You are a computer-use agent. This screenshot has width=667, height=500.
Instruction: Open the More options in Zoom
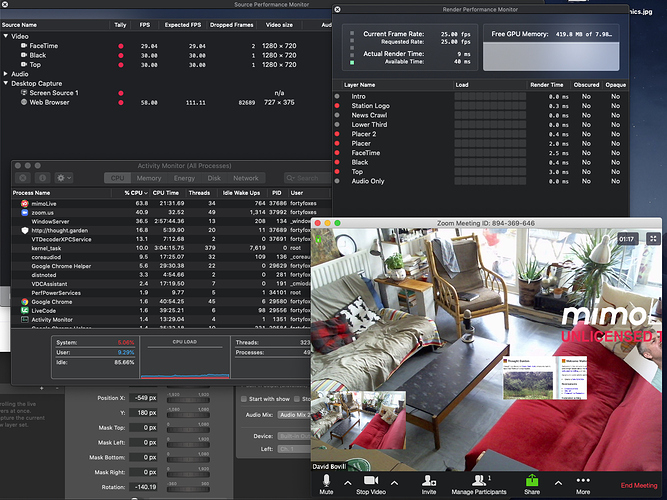[x=583, y=484]
